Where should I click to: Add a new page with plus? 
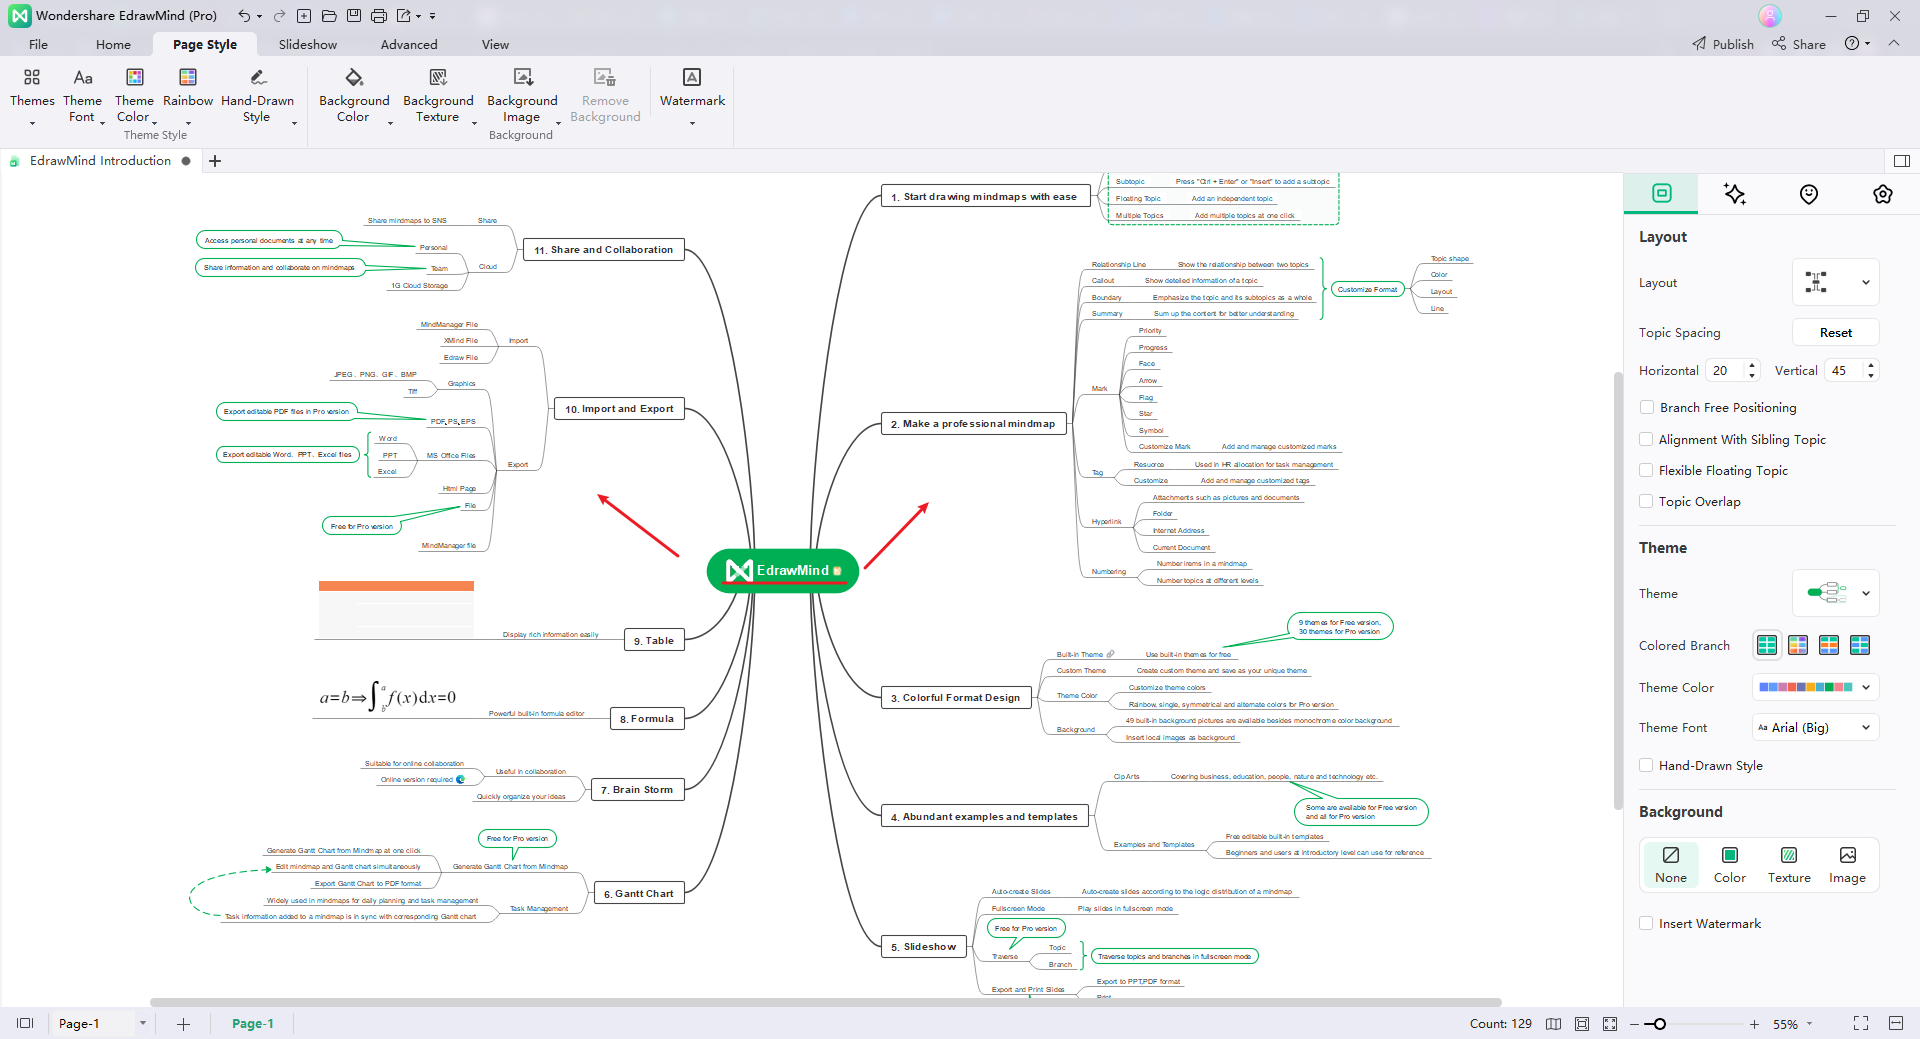click(x=183, y=1024)
